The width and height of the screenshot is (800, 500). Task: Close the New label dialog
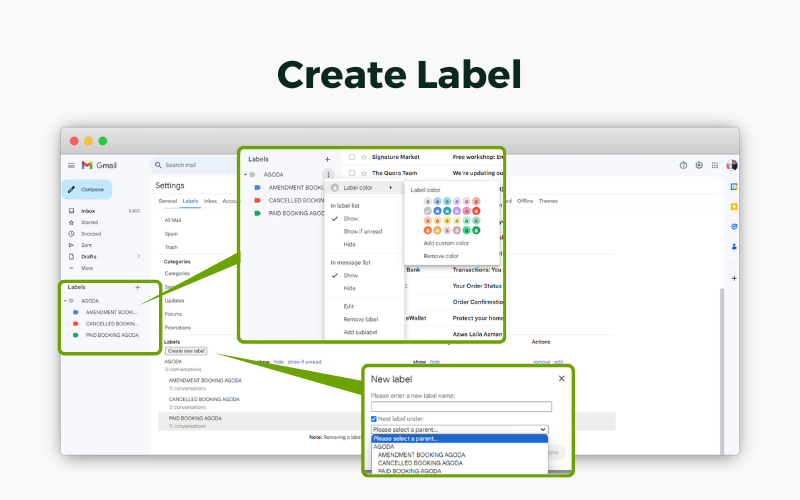[x=561, y=378]
